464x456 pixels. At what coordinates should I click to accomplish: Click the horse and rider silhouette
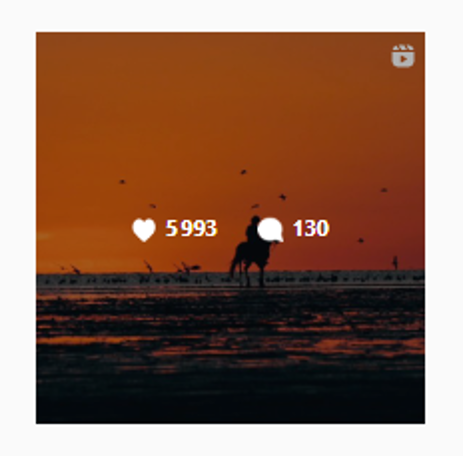coord(252,252)
